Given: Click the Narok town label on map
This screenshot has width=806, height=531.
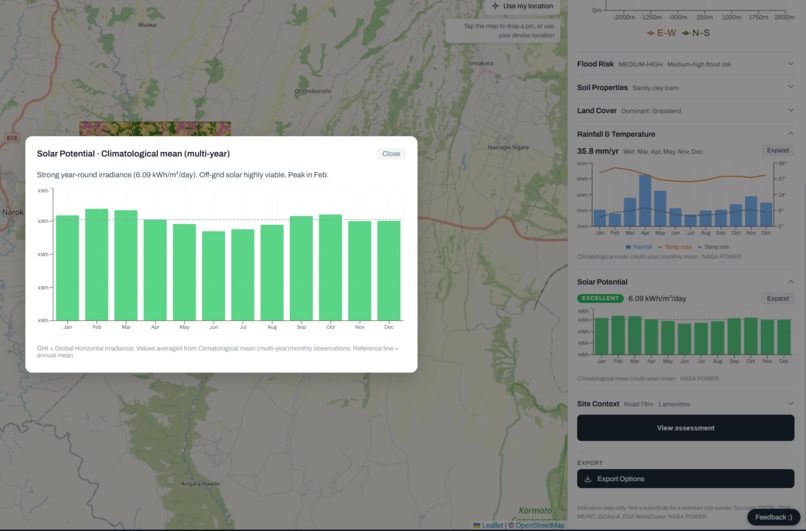Looking at the screenshot, I should coord(12,212).
